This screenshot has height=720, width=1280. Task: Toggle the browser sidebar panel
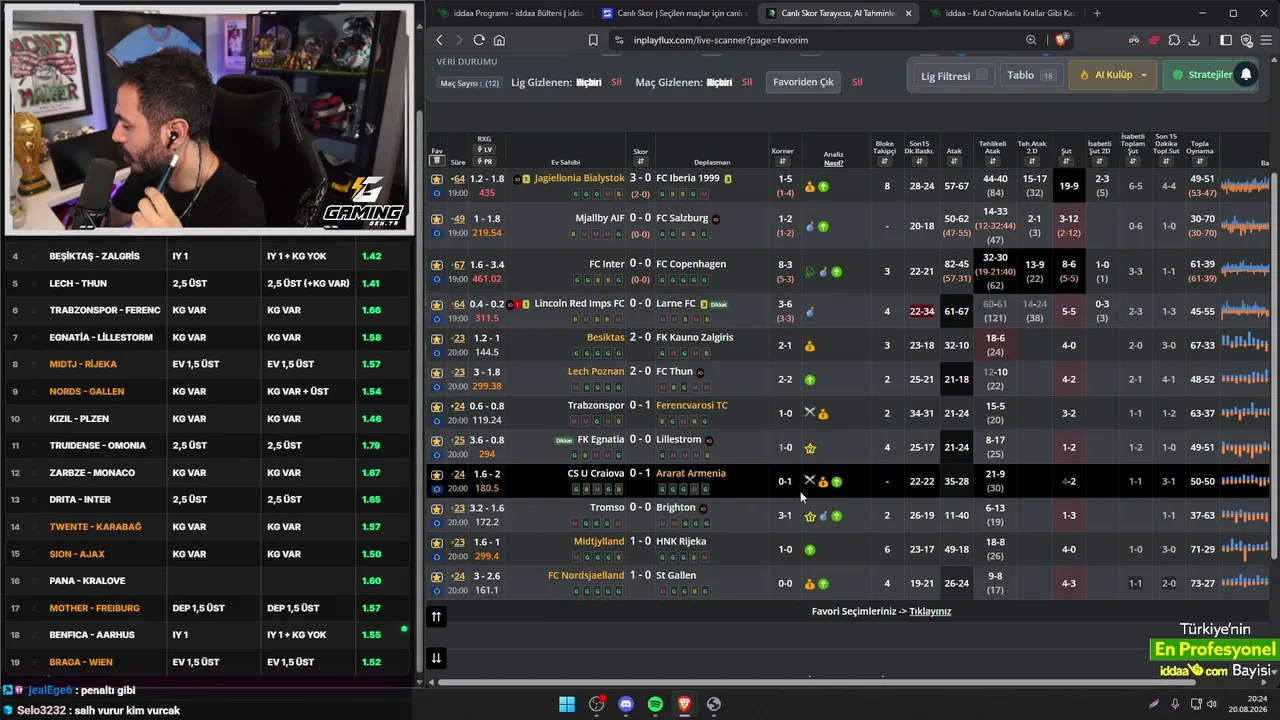(1226, 40)
